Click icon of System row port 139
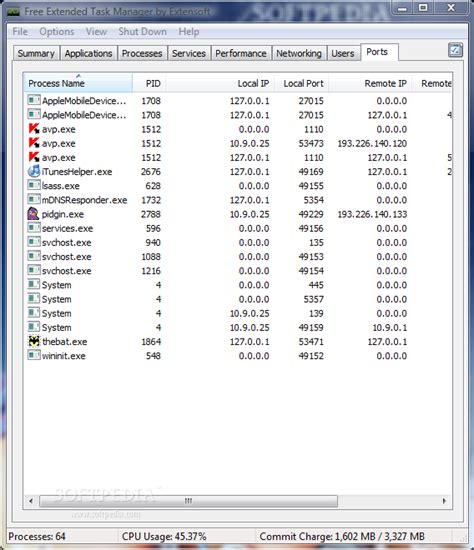Image resolution: width=474 pixels, height=550 pixels. coord(34,313)
